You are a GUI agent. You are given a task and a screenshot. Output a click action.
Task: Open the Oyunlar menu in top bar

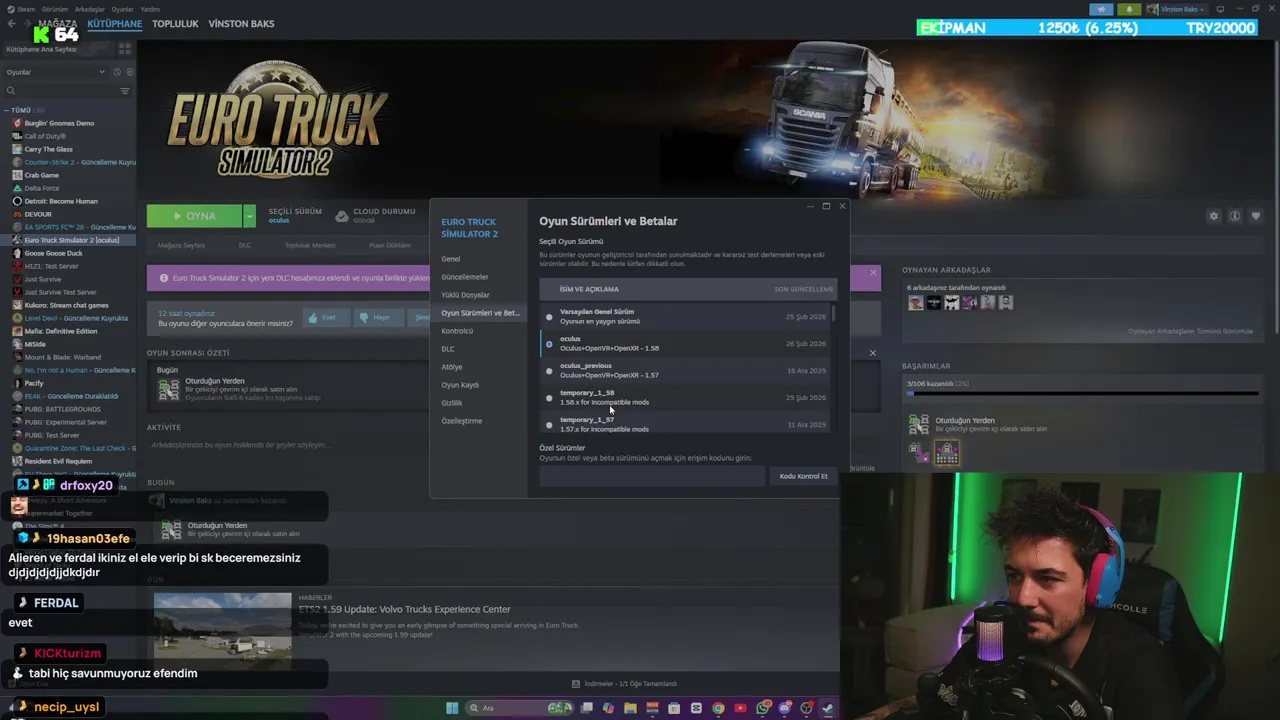[x=122, y=9]
